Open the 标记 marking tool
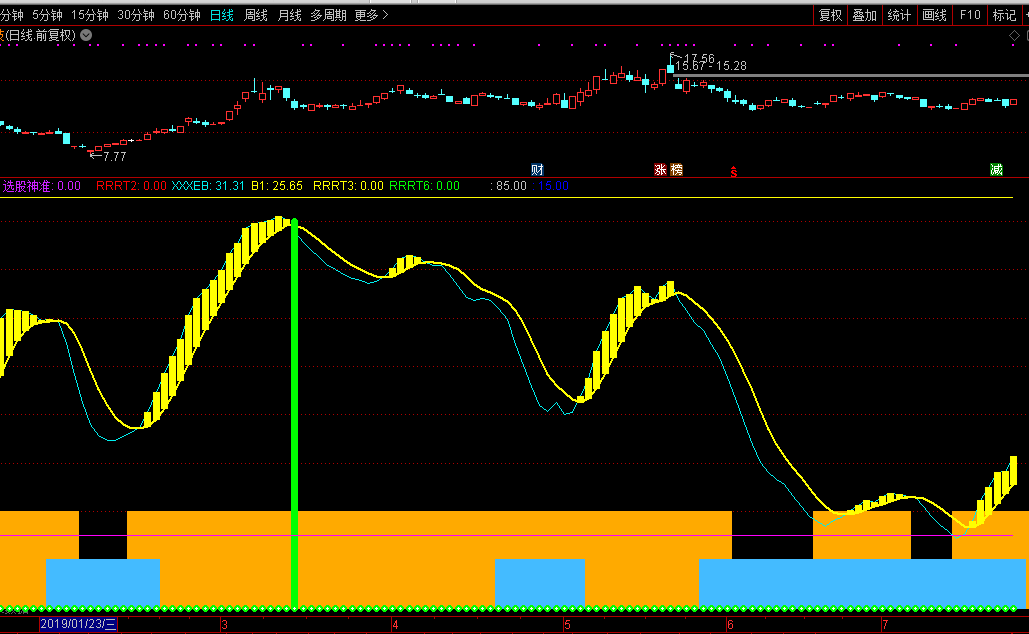The width and height of the screenshot is (1029, 634). (x=1003, y=15)
